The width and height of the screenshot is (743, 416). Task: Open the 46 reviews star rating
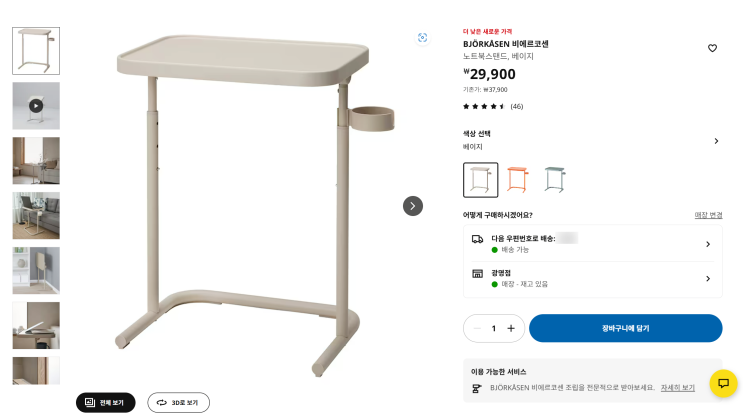(x=492, y=106)
